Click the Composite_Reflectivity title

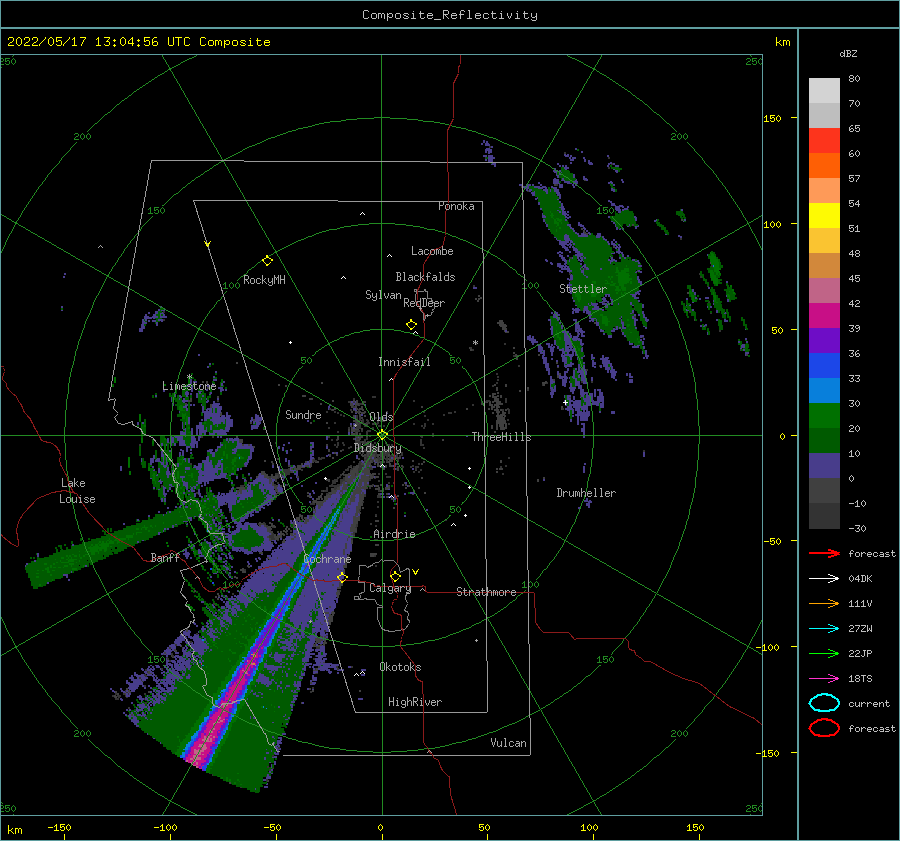coord(450,15)
